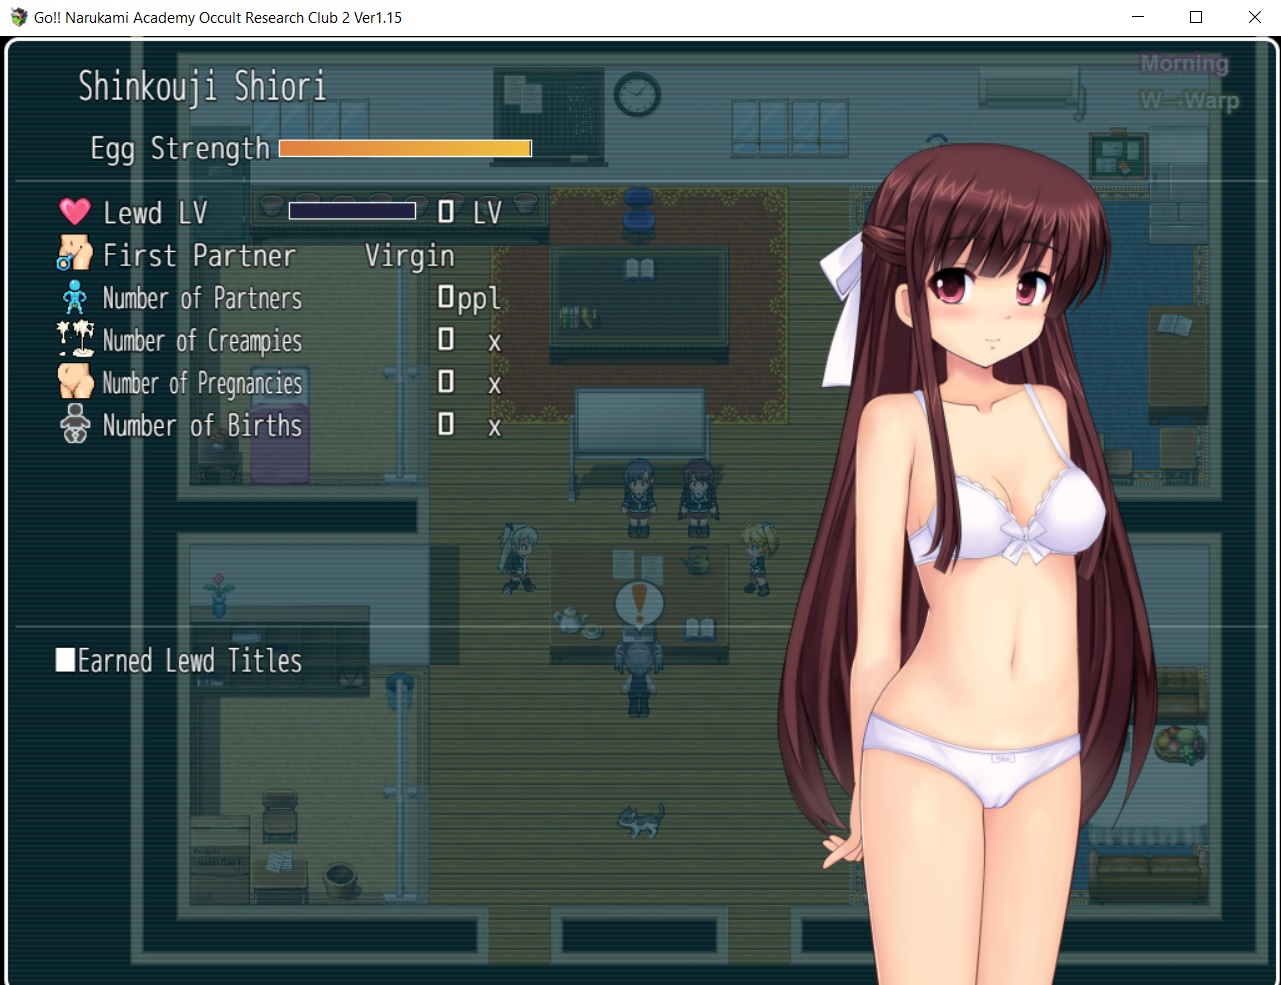Click the white square before Earned Lewd Titles
Image resolution: width=1281 pixels, height=985 pixels.
click(65, 660)
